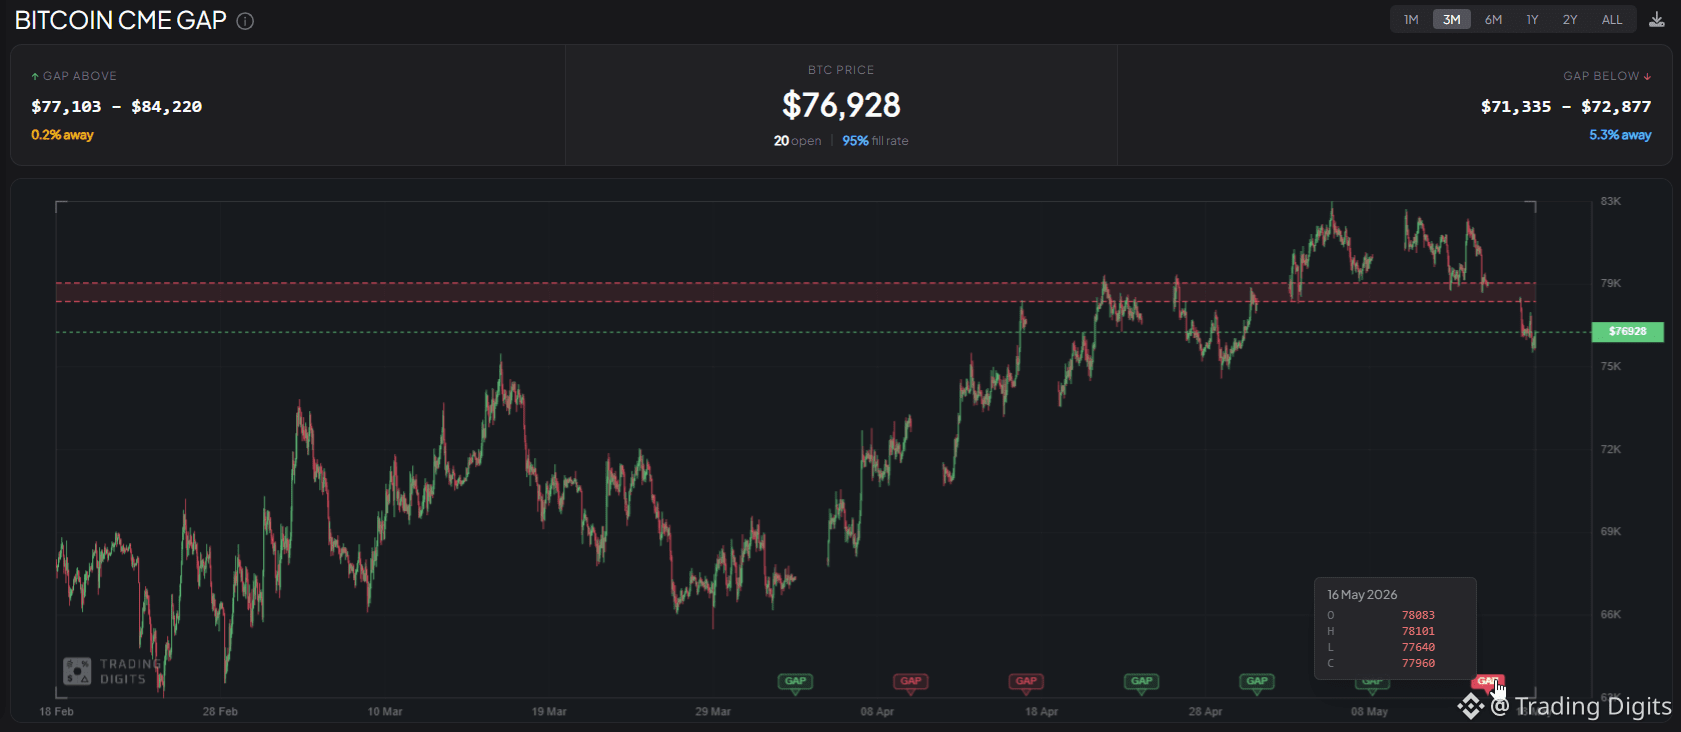Viewport: 1681px width, 732px height.
Task: Click the green GAP marker just right of 28 Apr
Action: (x=1257, y=682)
